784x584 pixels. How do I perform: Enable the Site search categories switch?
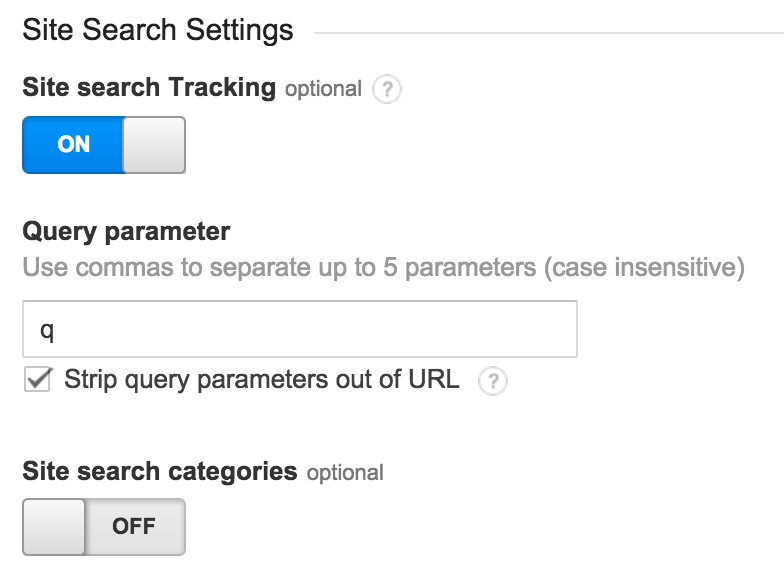pyautogui.click(x=104, y=526)
